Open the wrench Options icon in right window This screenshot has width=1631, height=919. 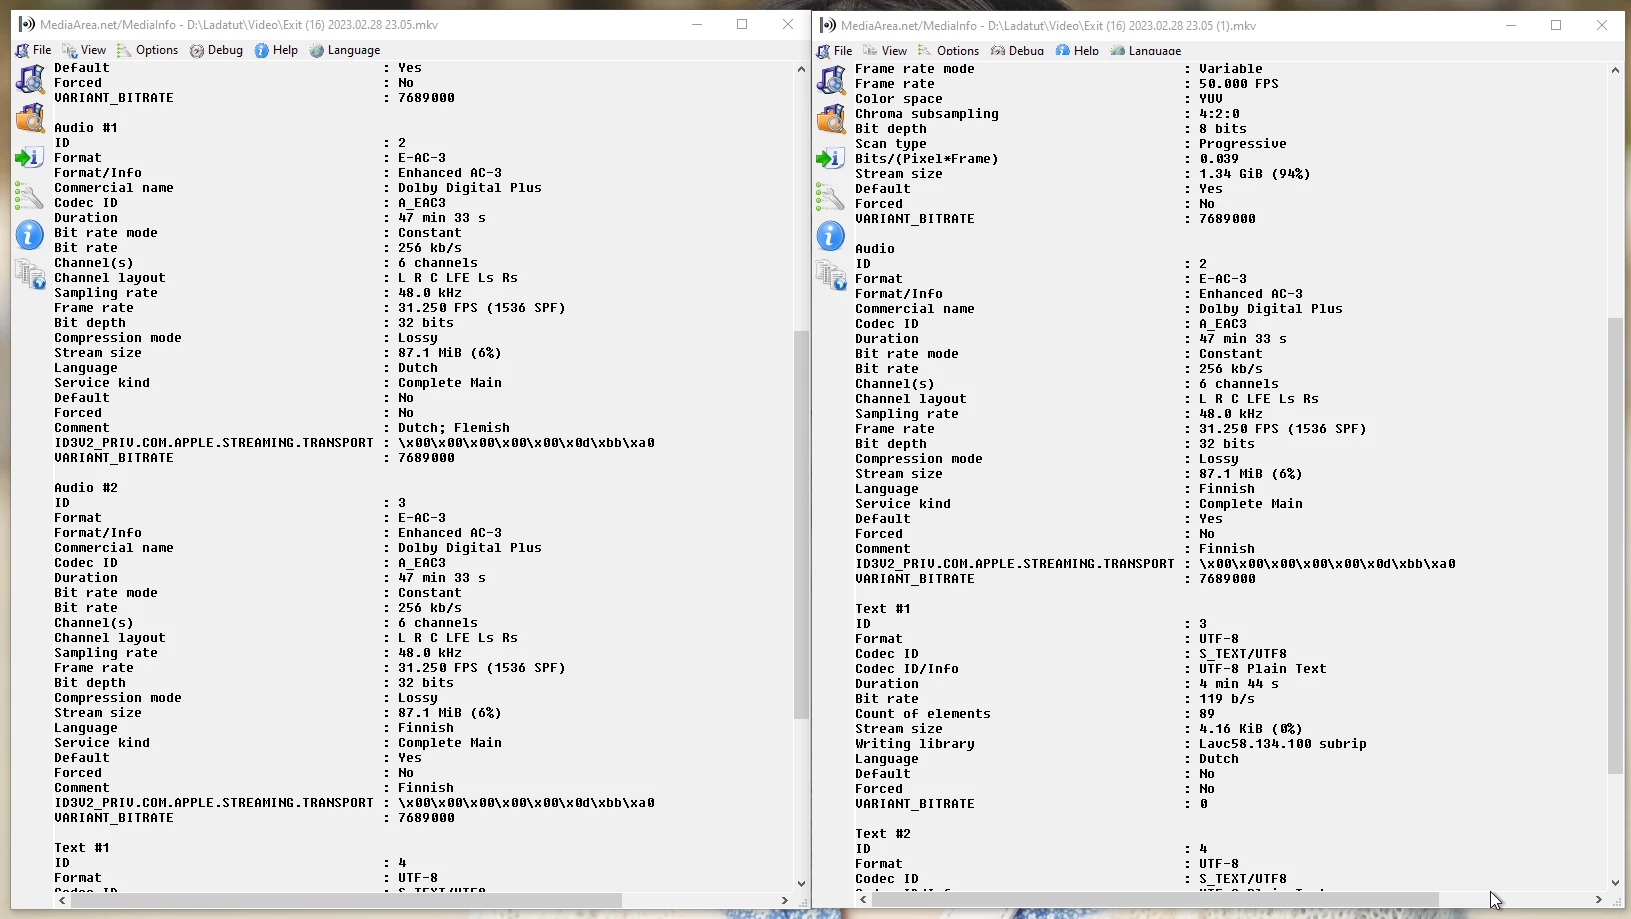coord(831,197)
